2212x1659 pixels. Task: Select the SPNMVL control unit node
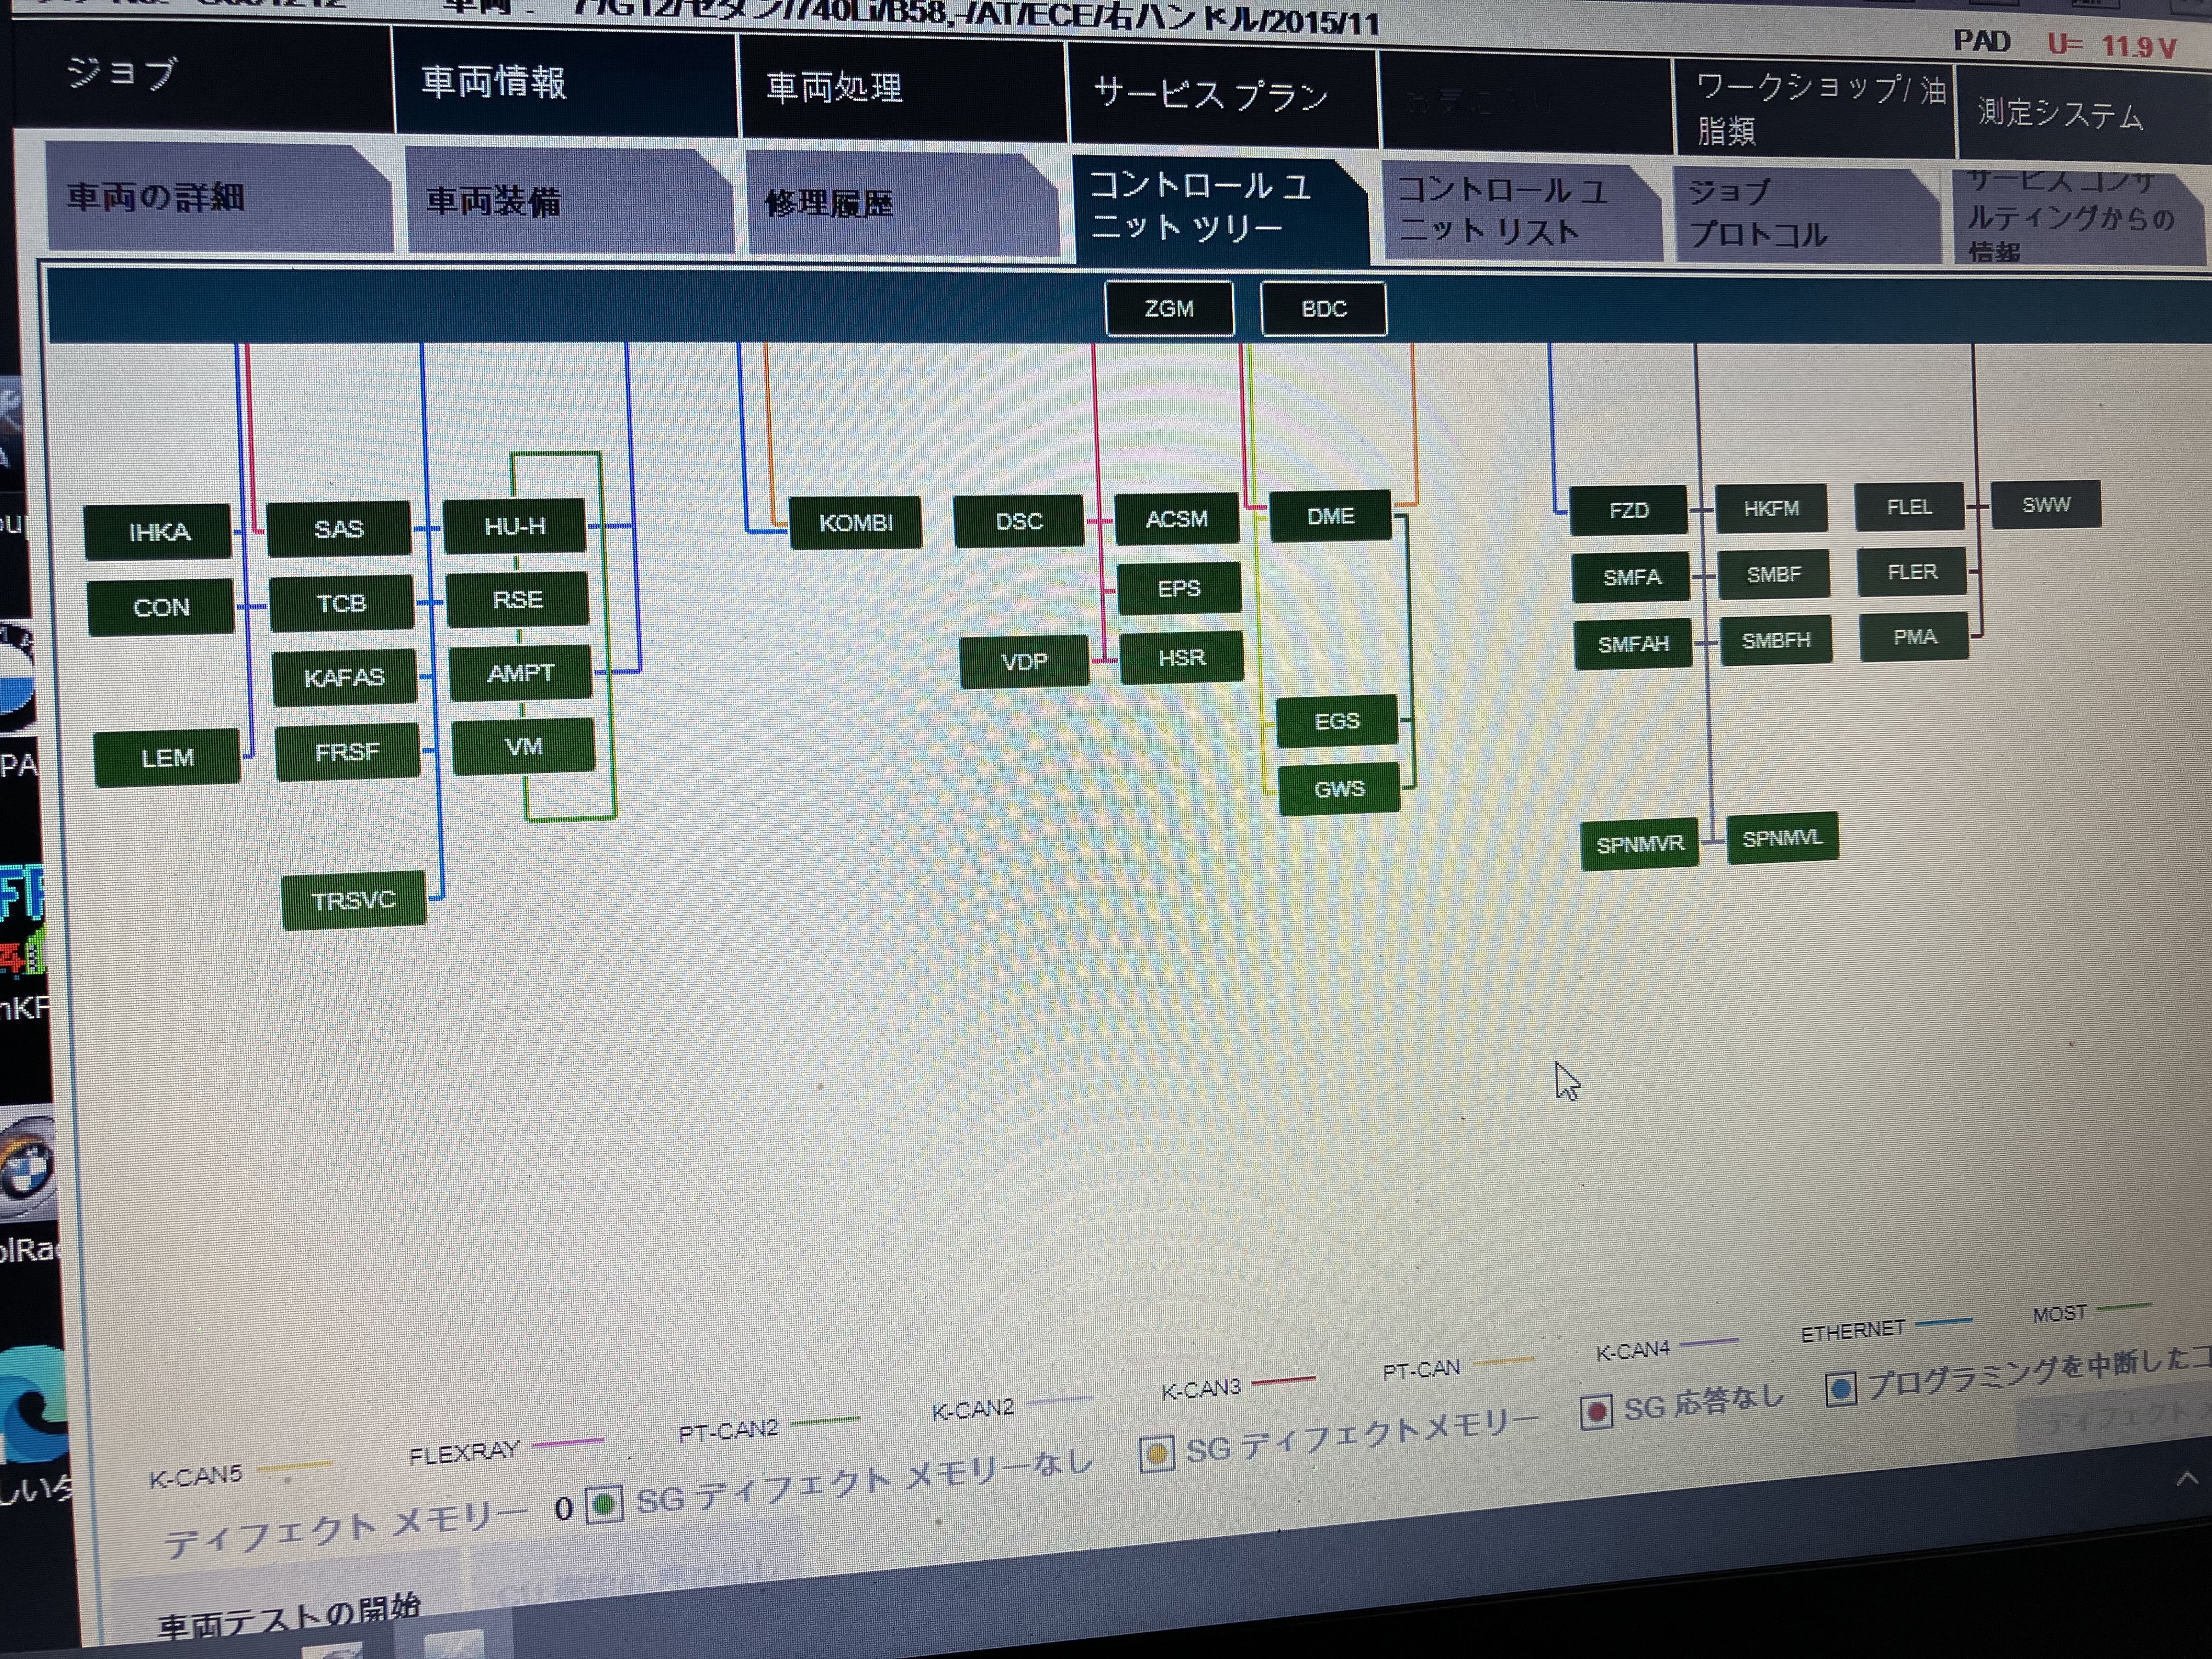click(1783, 838)
